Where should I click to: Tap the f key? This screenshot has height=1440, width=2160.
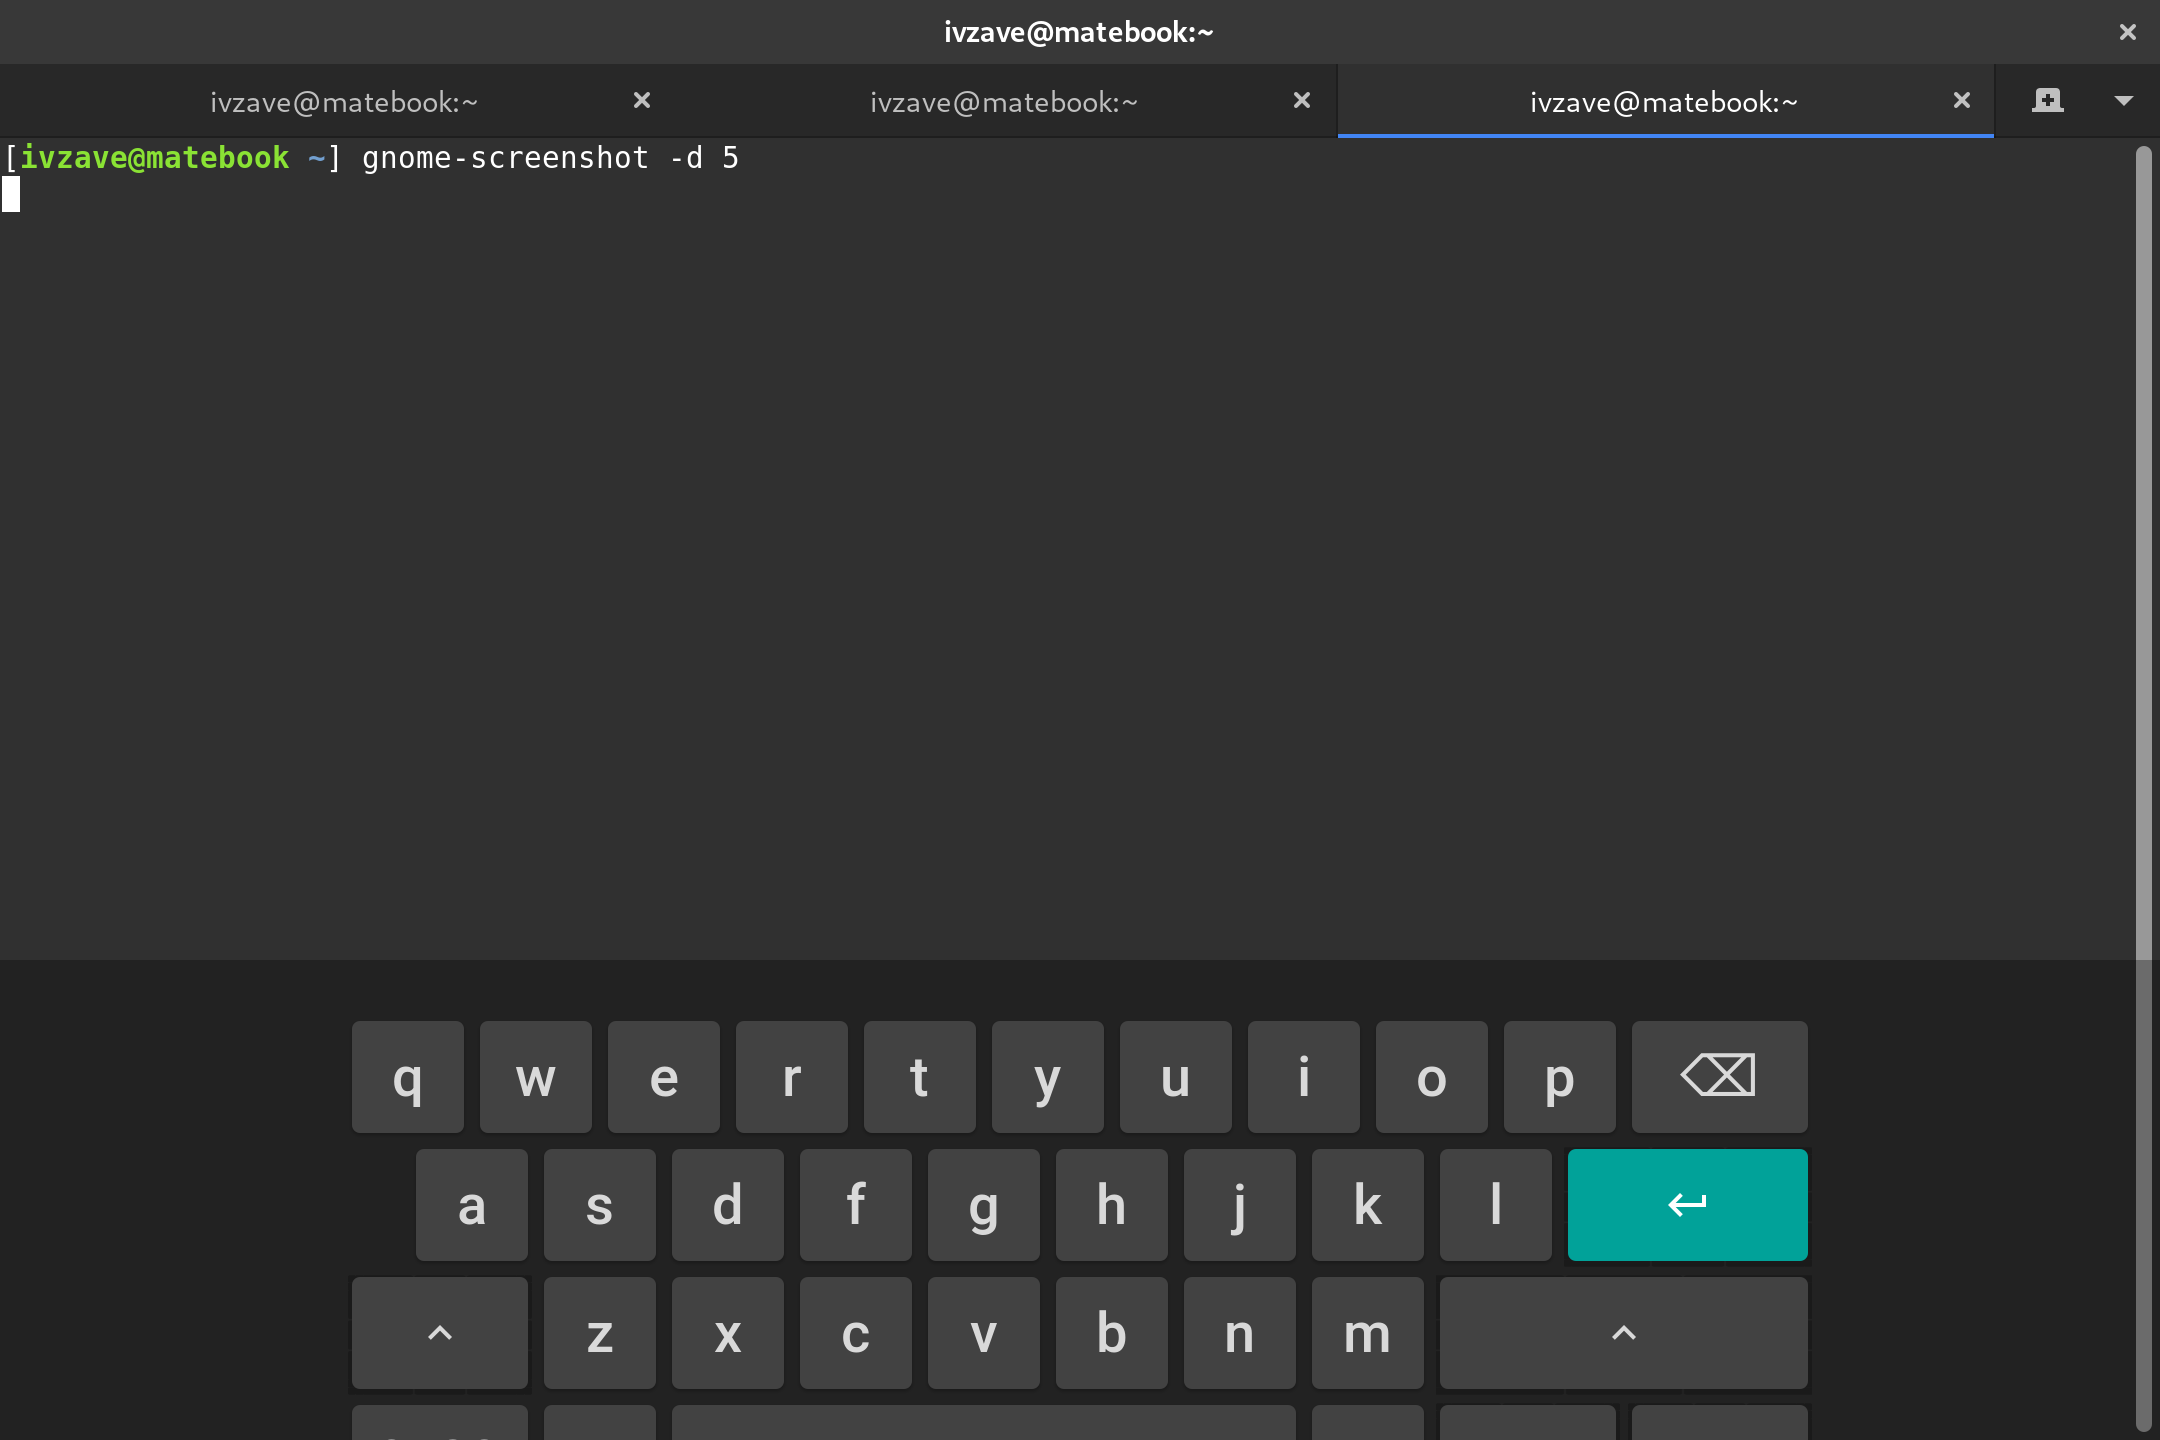856,1205
